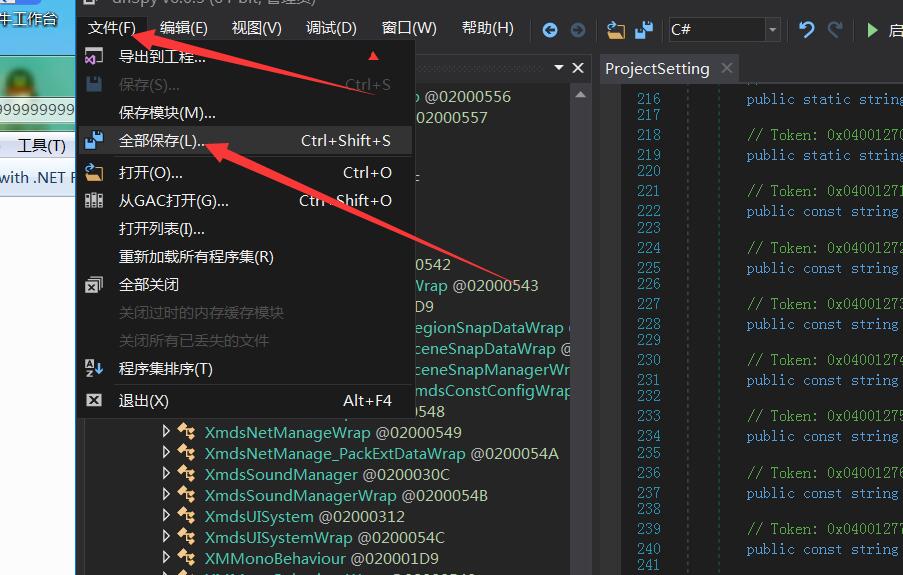The image size is (903, 575).
Task: Click the save all toolbar icon
Action: (x=644, y=30)
